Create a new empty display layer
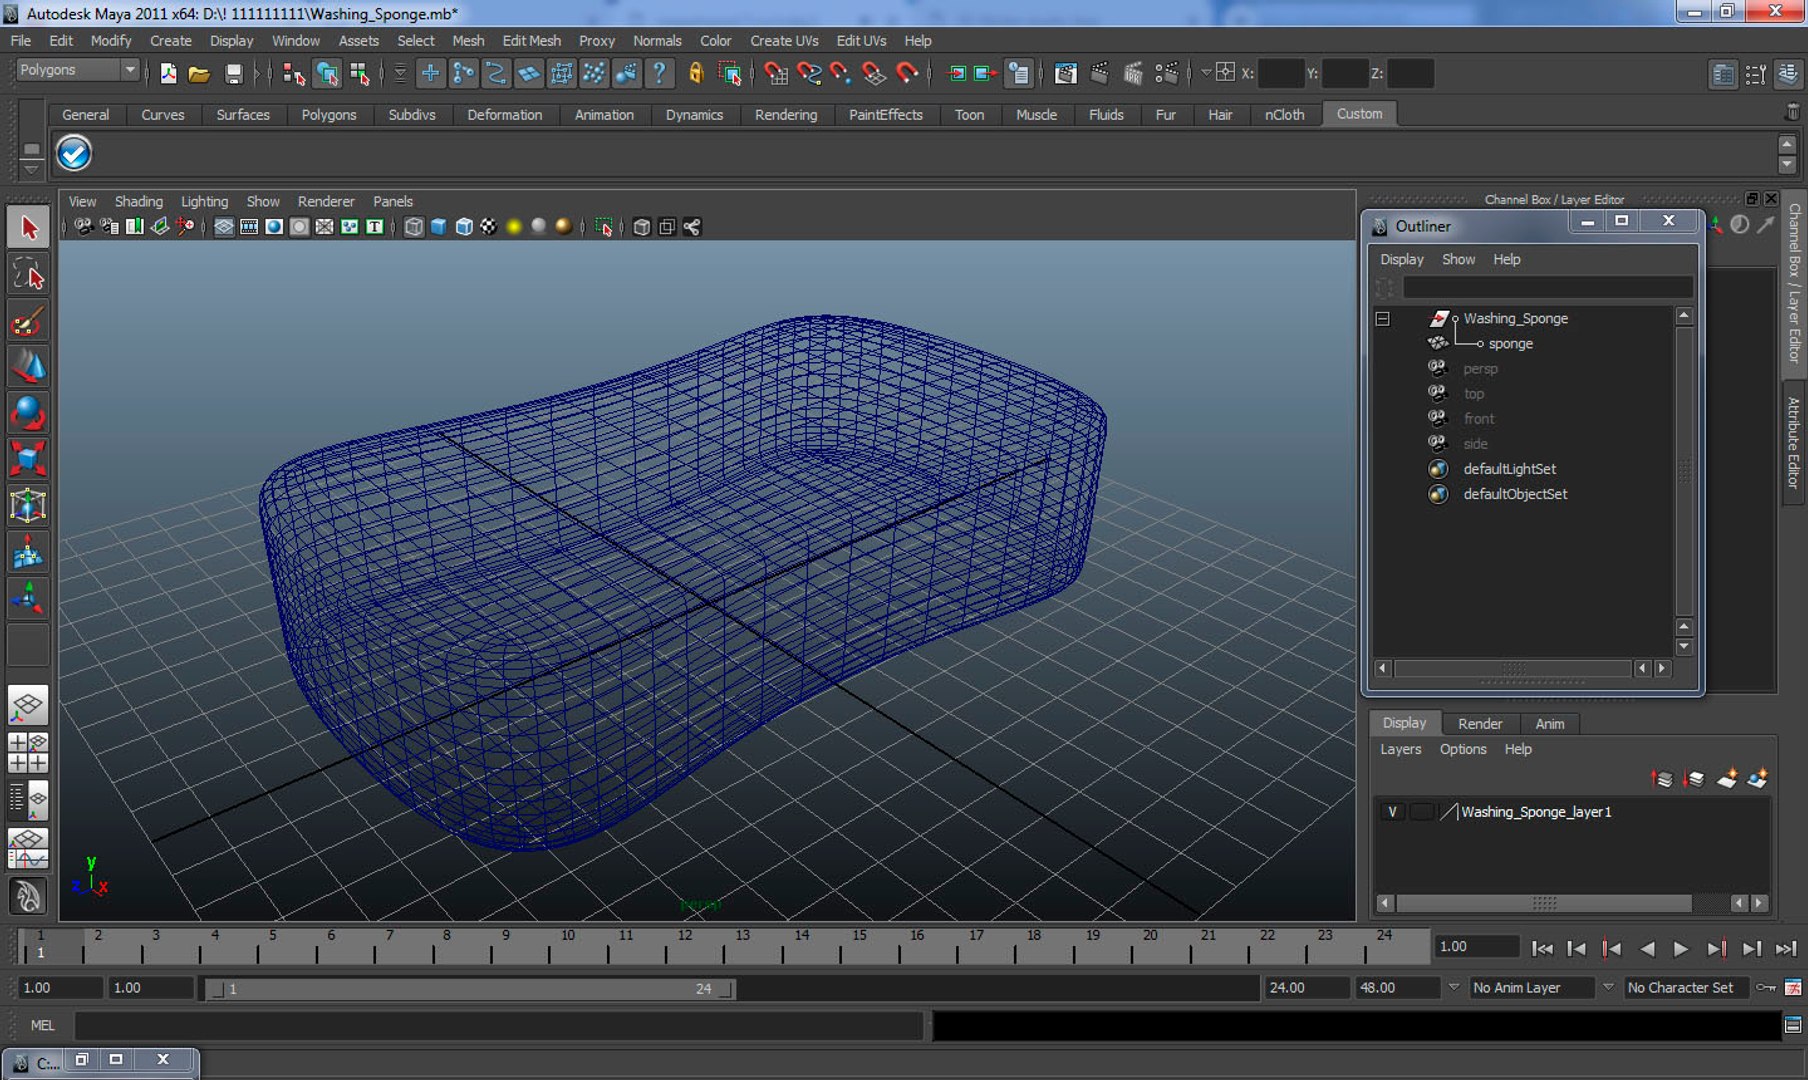Viewport: 1808px width, 1080px height. 1727,778
